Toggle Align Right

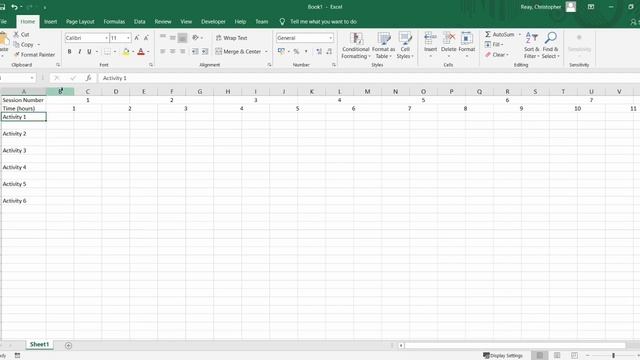[182, 51]
